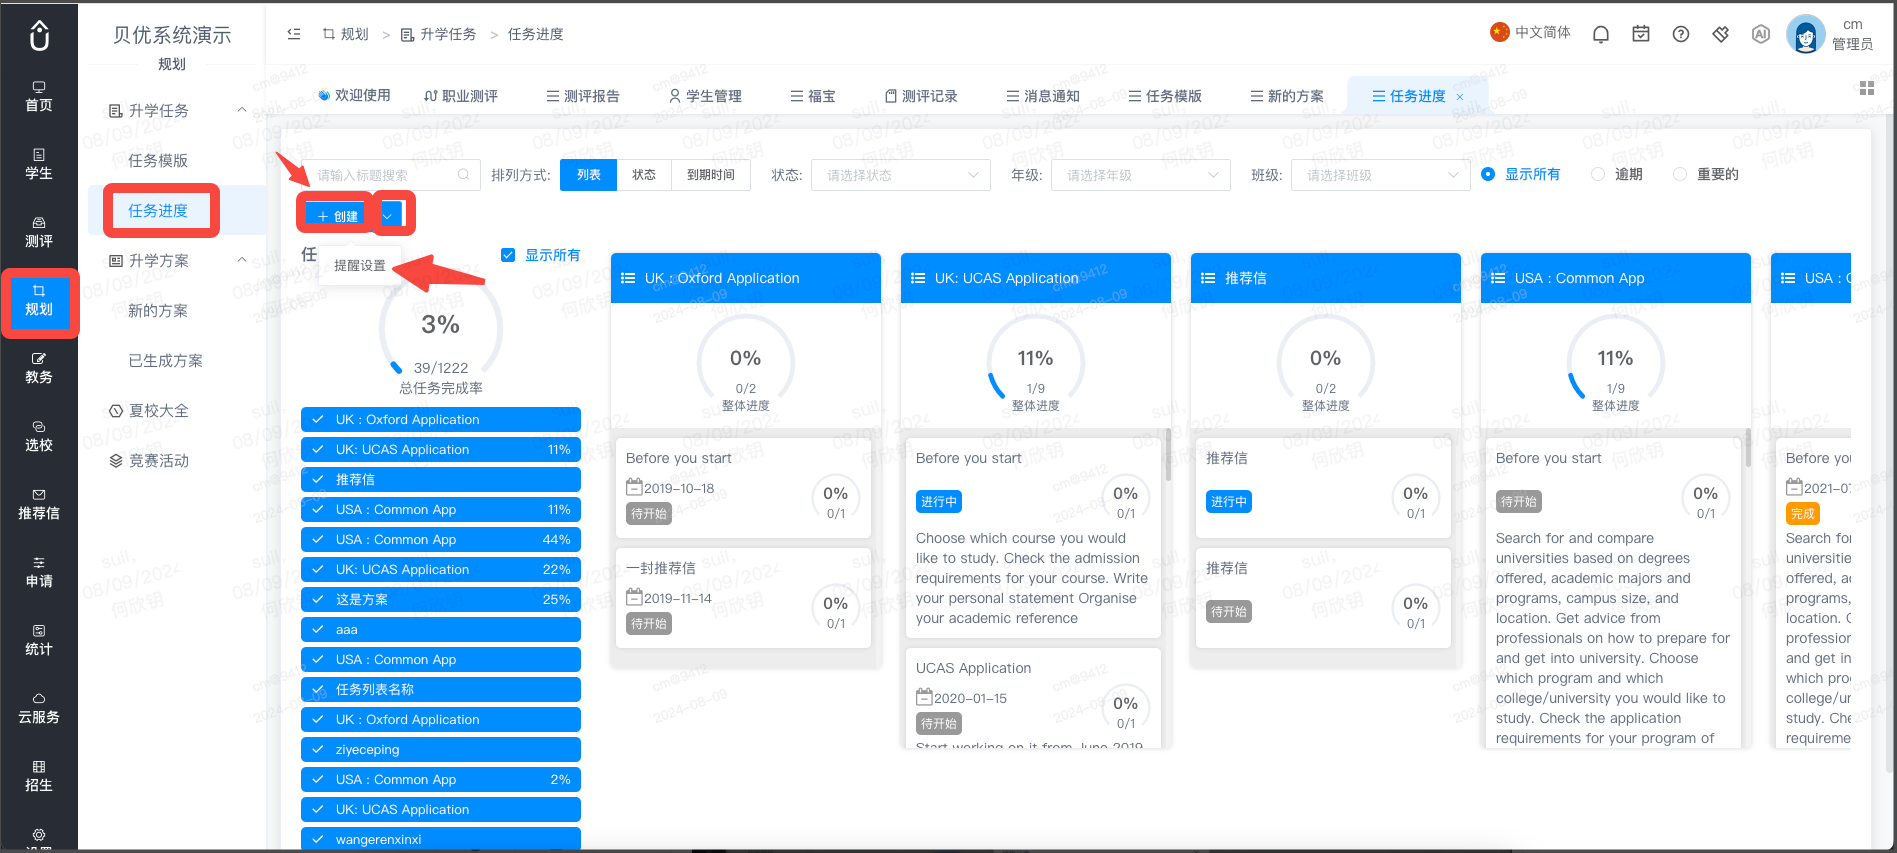The height and width of the screenshot is (853, 1897).
Task: Choose 提醒设置 from the dropdown menu
Action: pos(360,266)
